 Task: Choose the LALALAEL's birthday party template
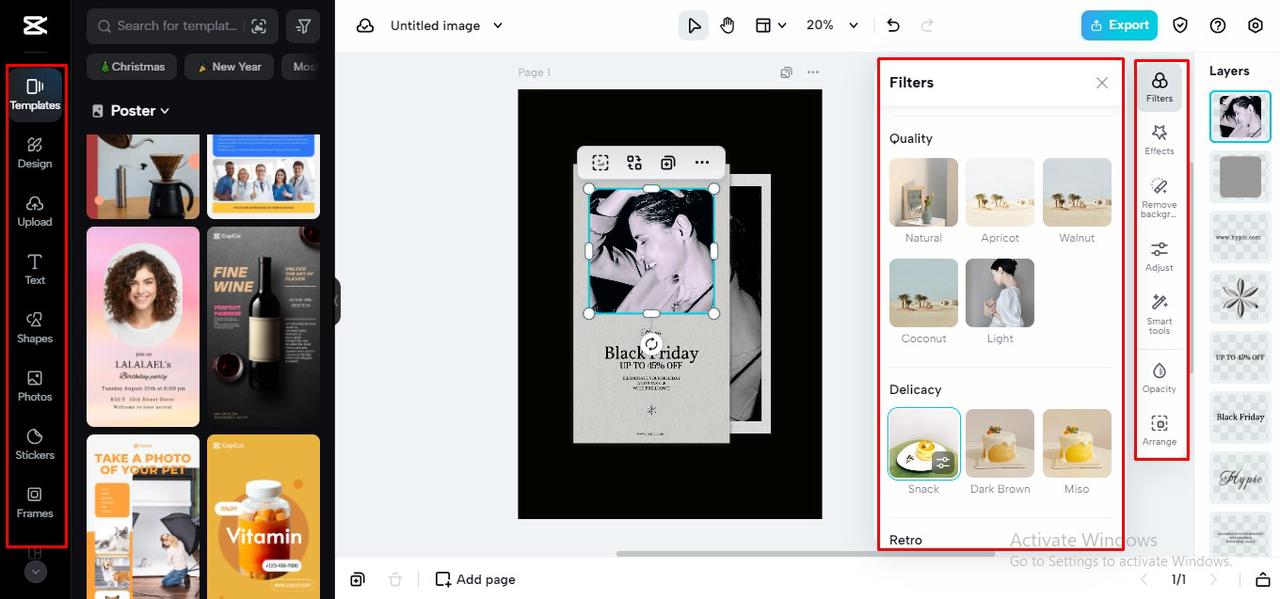point(143,327)
